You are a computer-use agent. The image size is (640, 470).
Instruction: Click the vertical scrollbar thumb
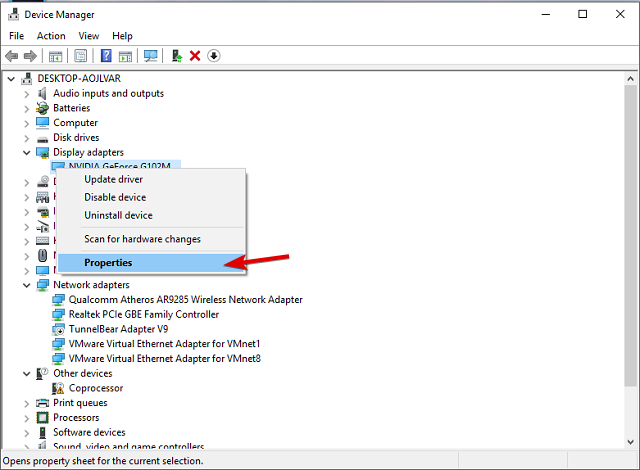pos(631,235)
